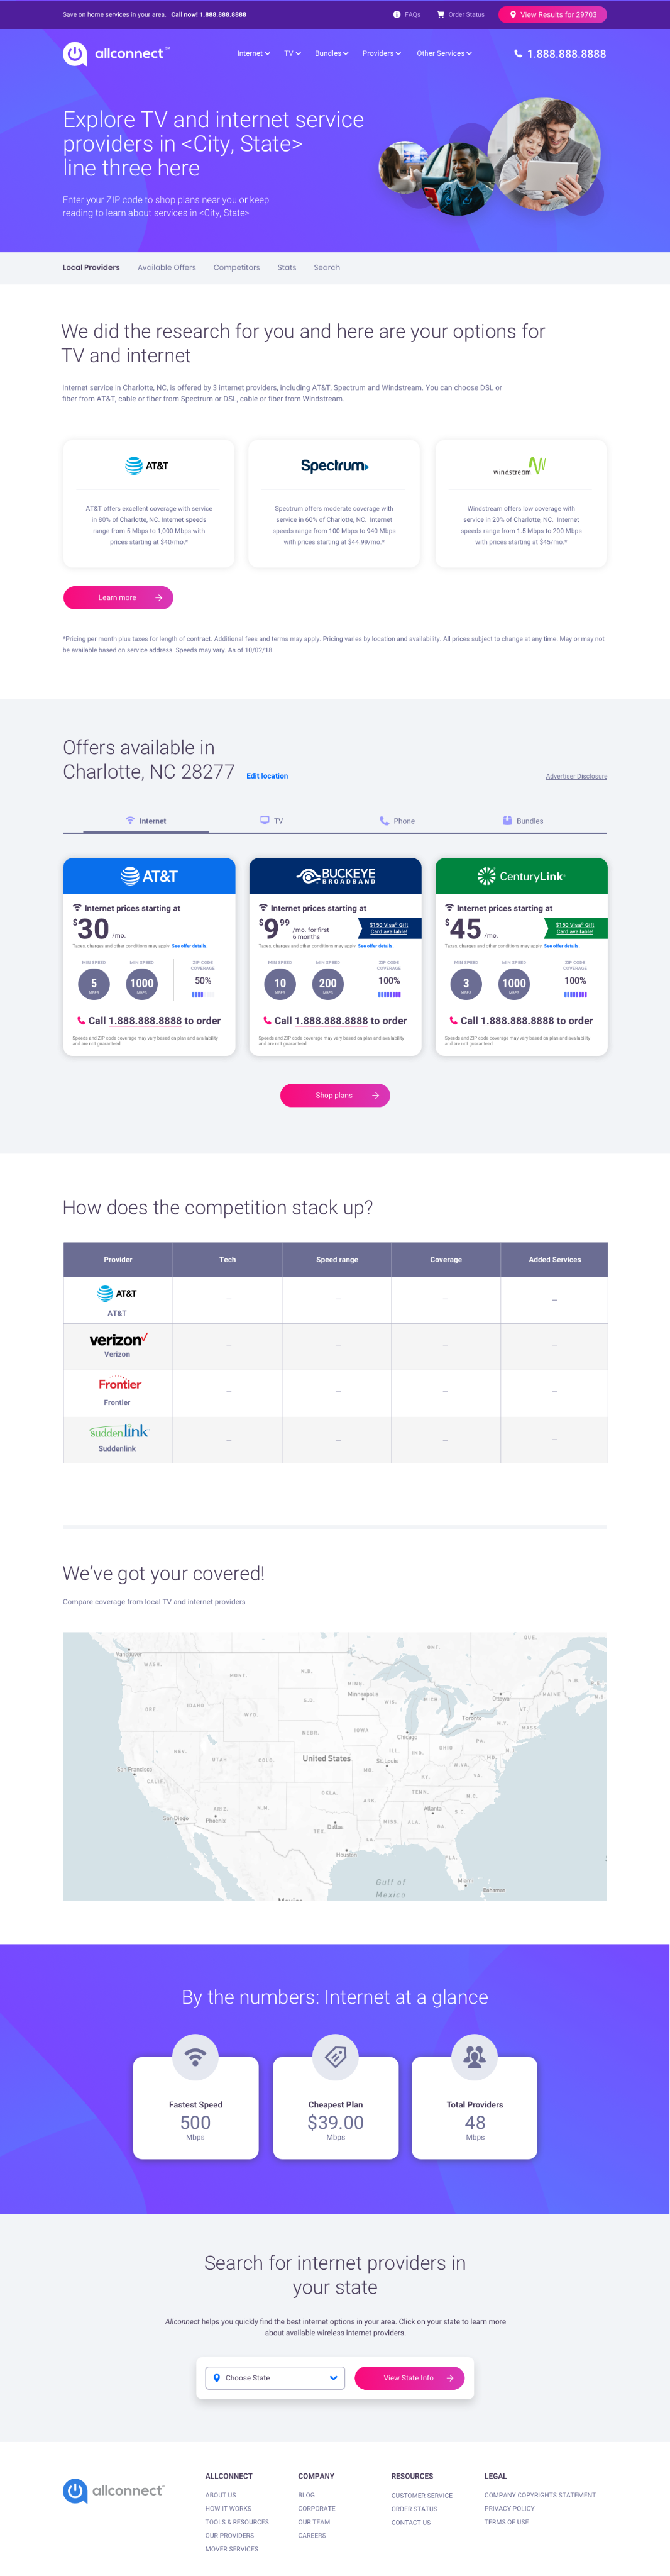This screenshot has width=670, height=2576.
Task: Switch to the TV offers tab
Action: click(x=272, y=821)
